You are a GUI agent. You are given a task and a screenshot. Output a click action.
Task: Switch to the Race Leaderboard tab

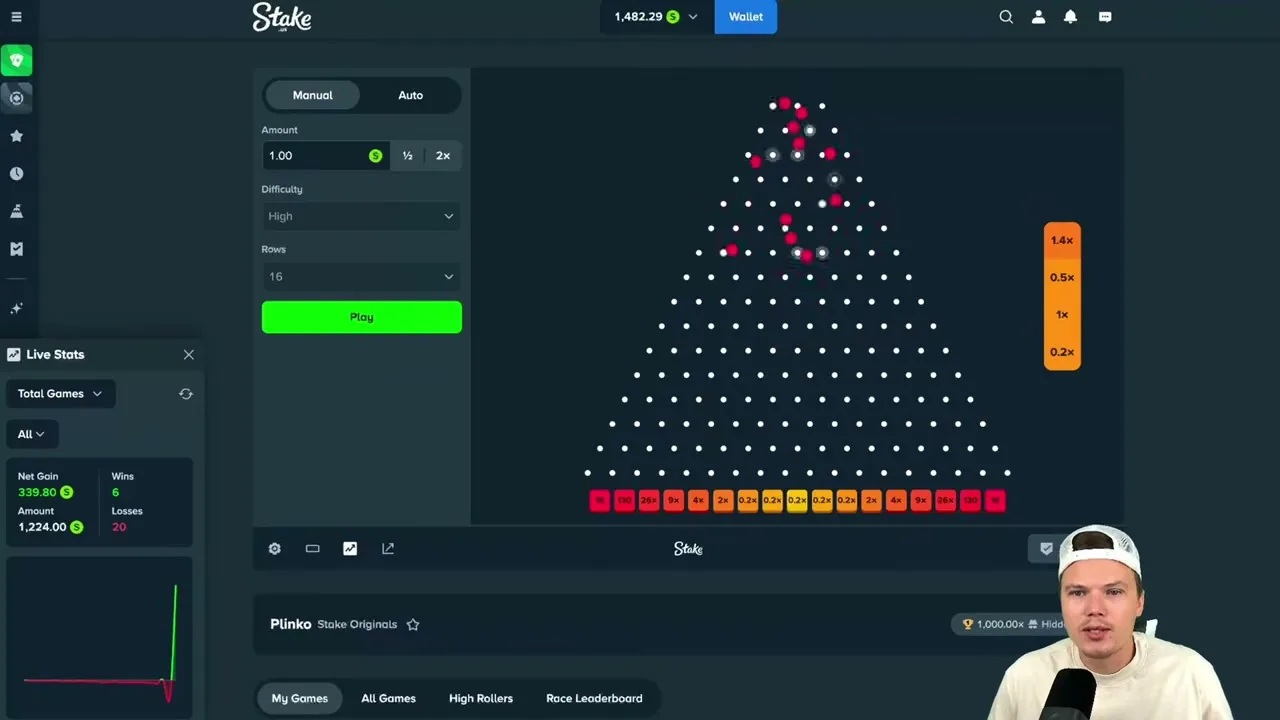(594, 698)
